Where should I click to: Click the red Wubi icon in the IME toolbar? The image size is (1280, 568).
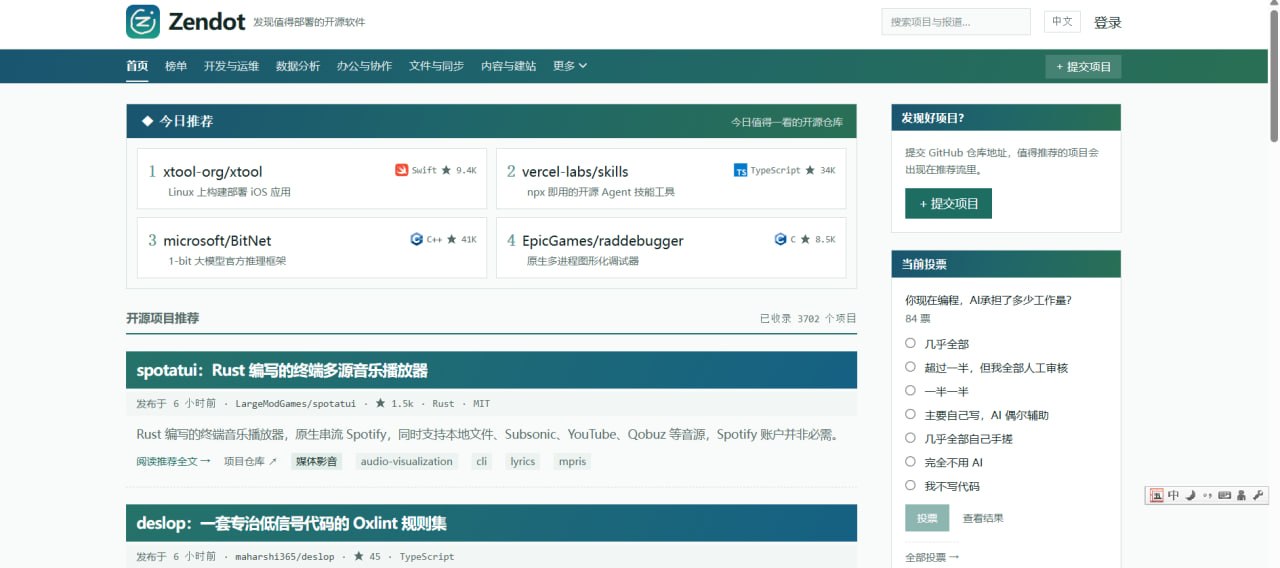coord(1157,495)
